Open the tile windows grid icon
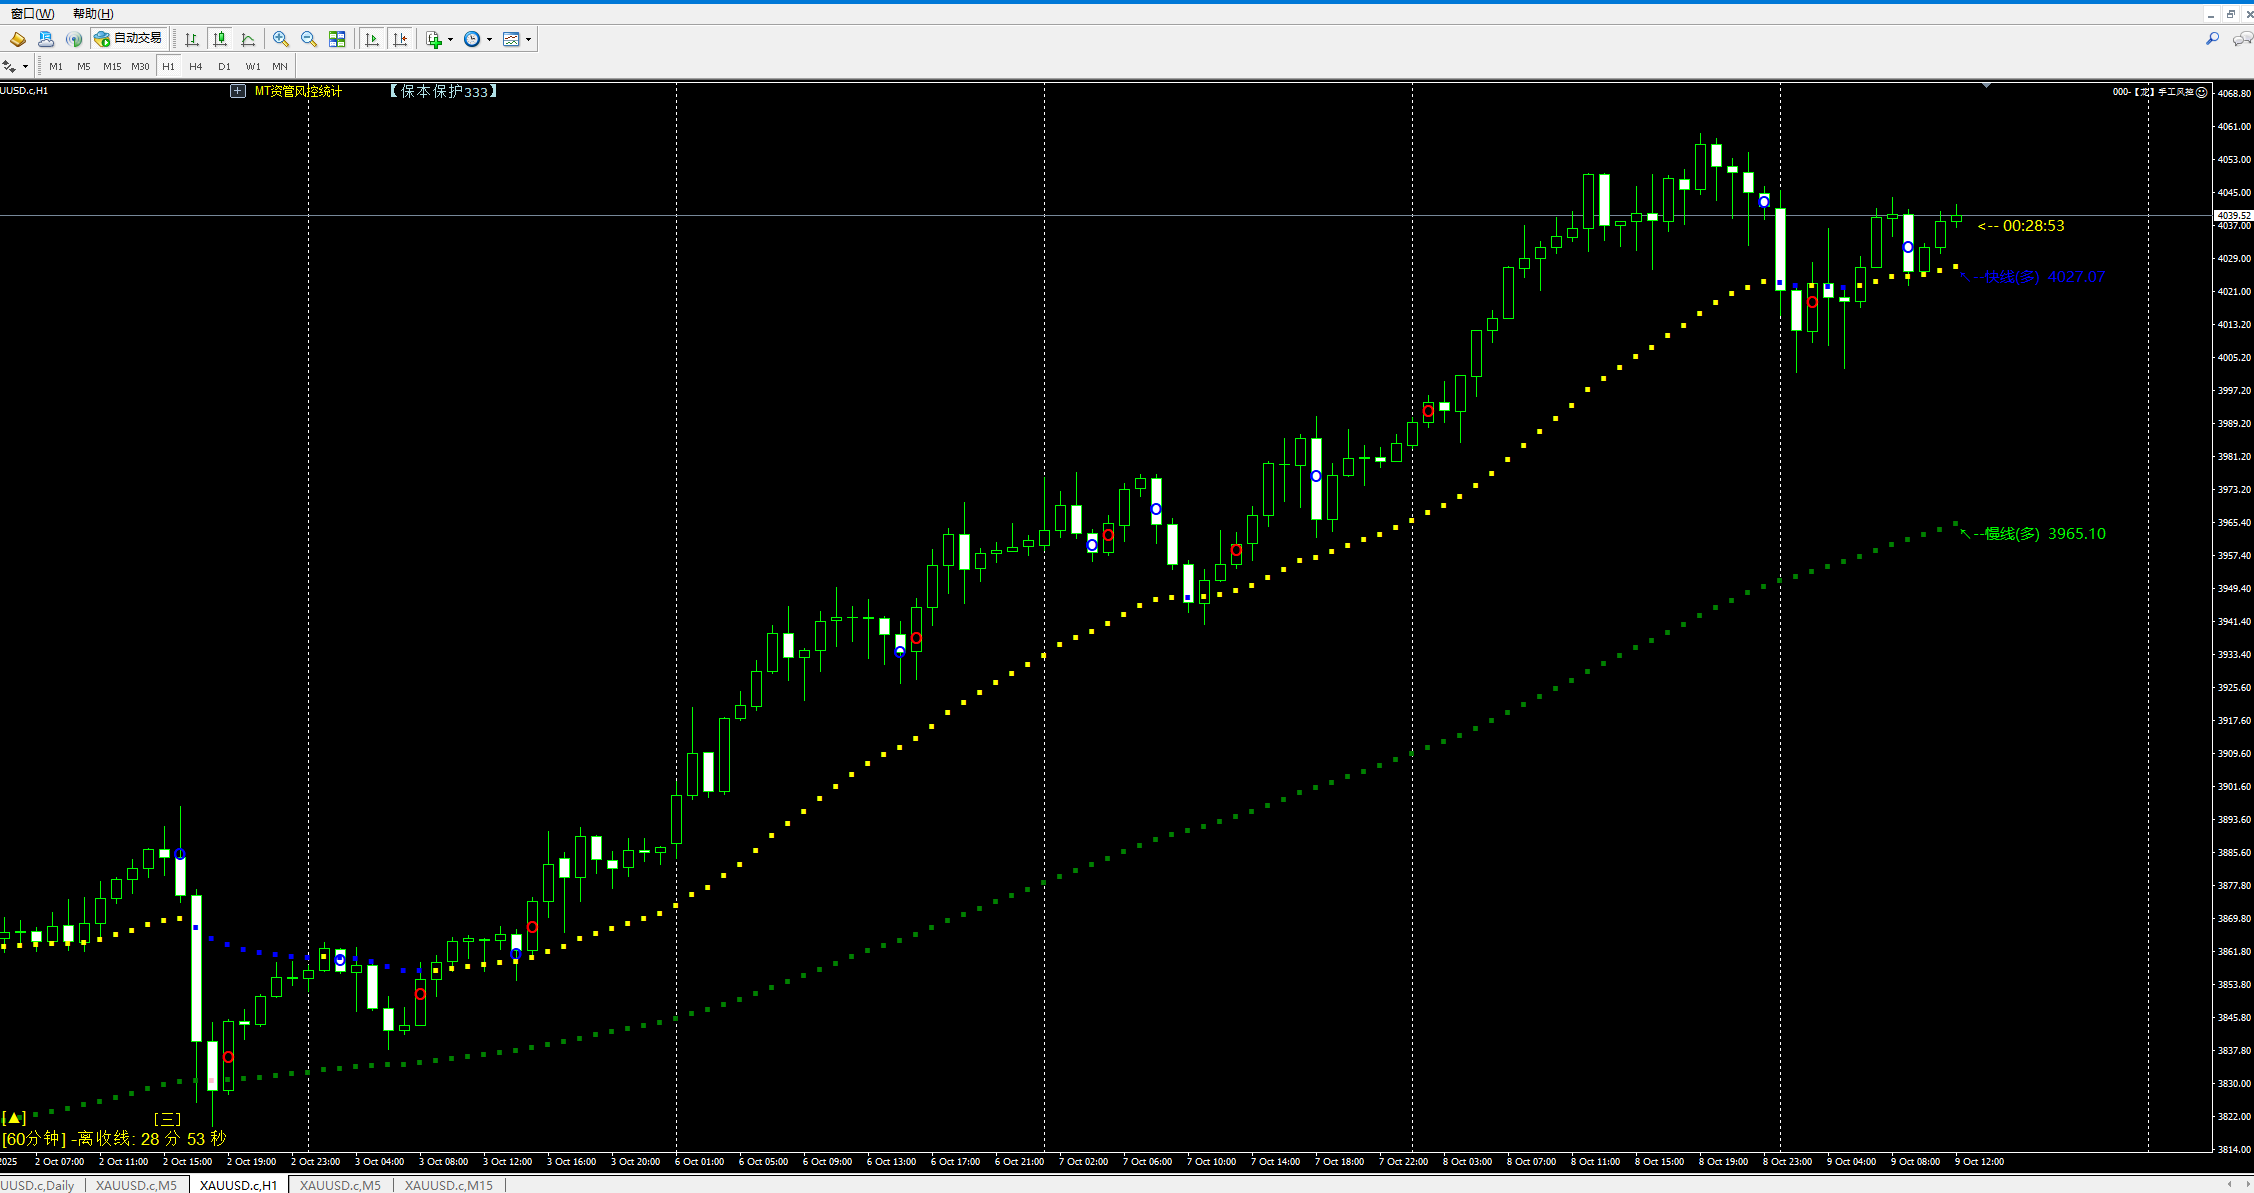Image resolution: width=2254 pixels, height=1193 pixels. pos(337,39)
